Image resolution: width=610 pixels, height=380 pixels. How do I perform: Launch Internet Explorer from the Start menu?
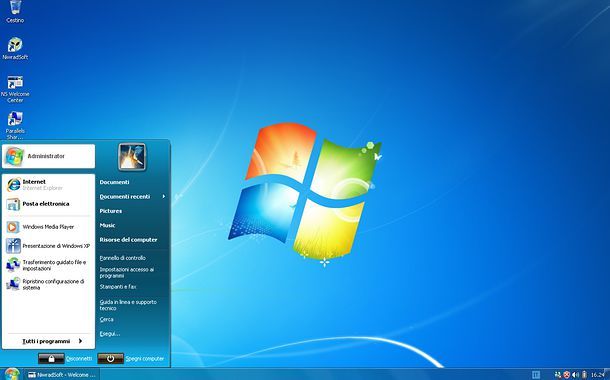(48, 185)
